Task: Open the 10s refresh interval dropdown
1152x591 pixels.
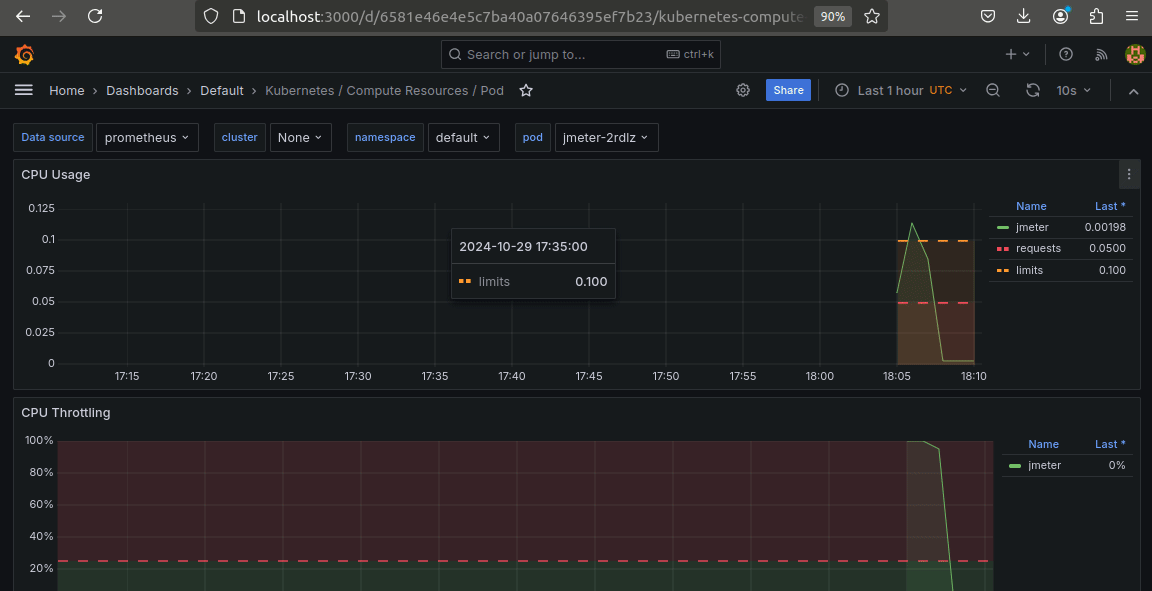Action: (x=1074, y=90)
